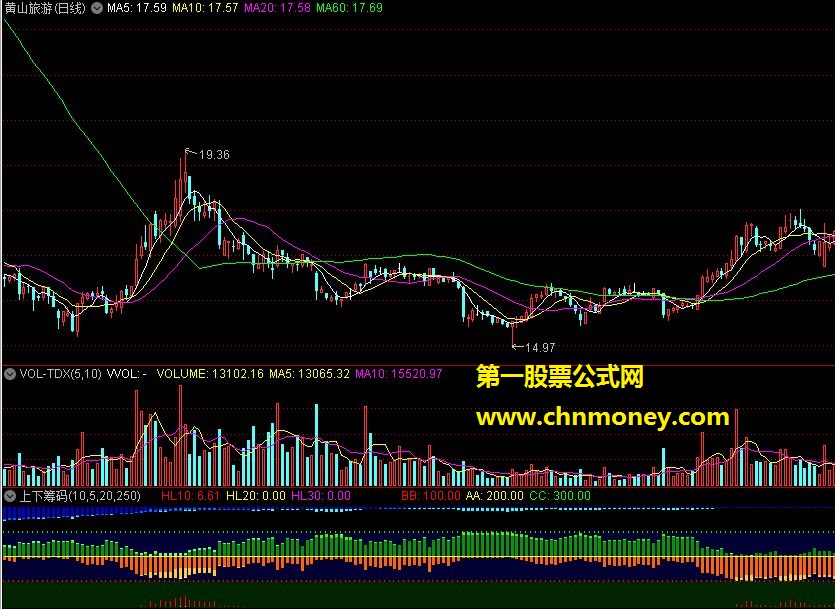Click the VOLUME: 13102.16 value
835x609 pixels.
pos(210,374)
